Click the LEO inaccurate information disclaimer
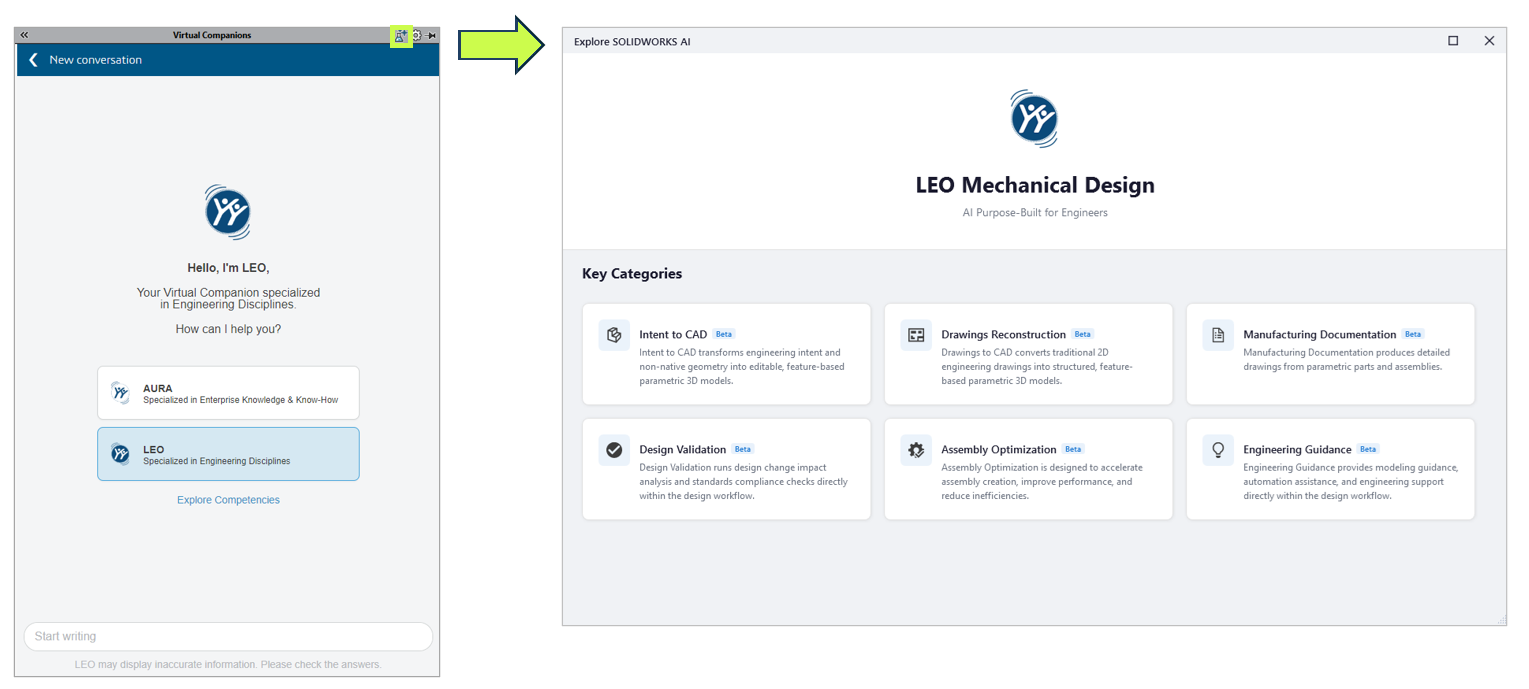 pos(228,665)
